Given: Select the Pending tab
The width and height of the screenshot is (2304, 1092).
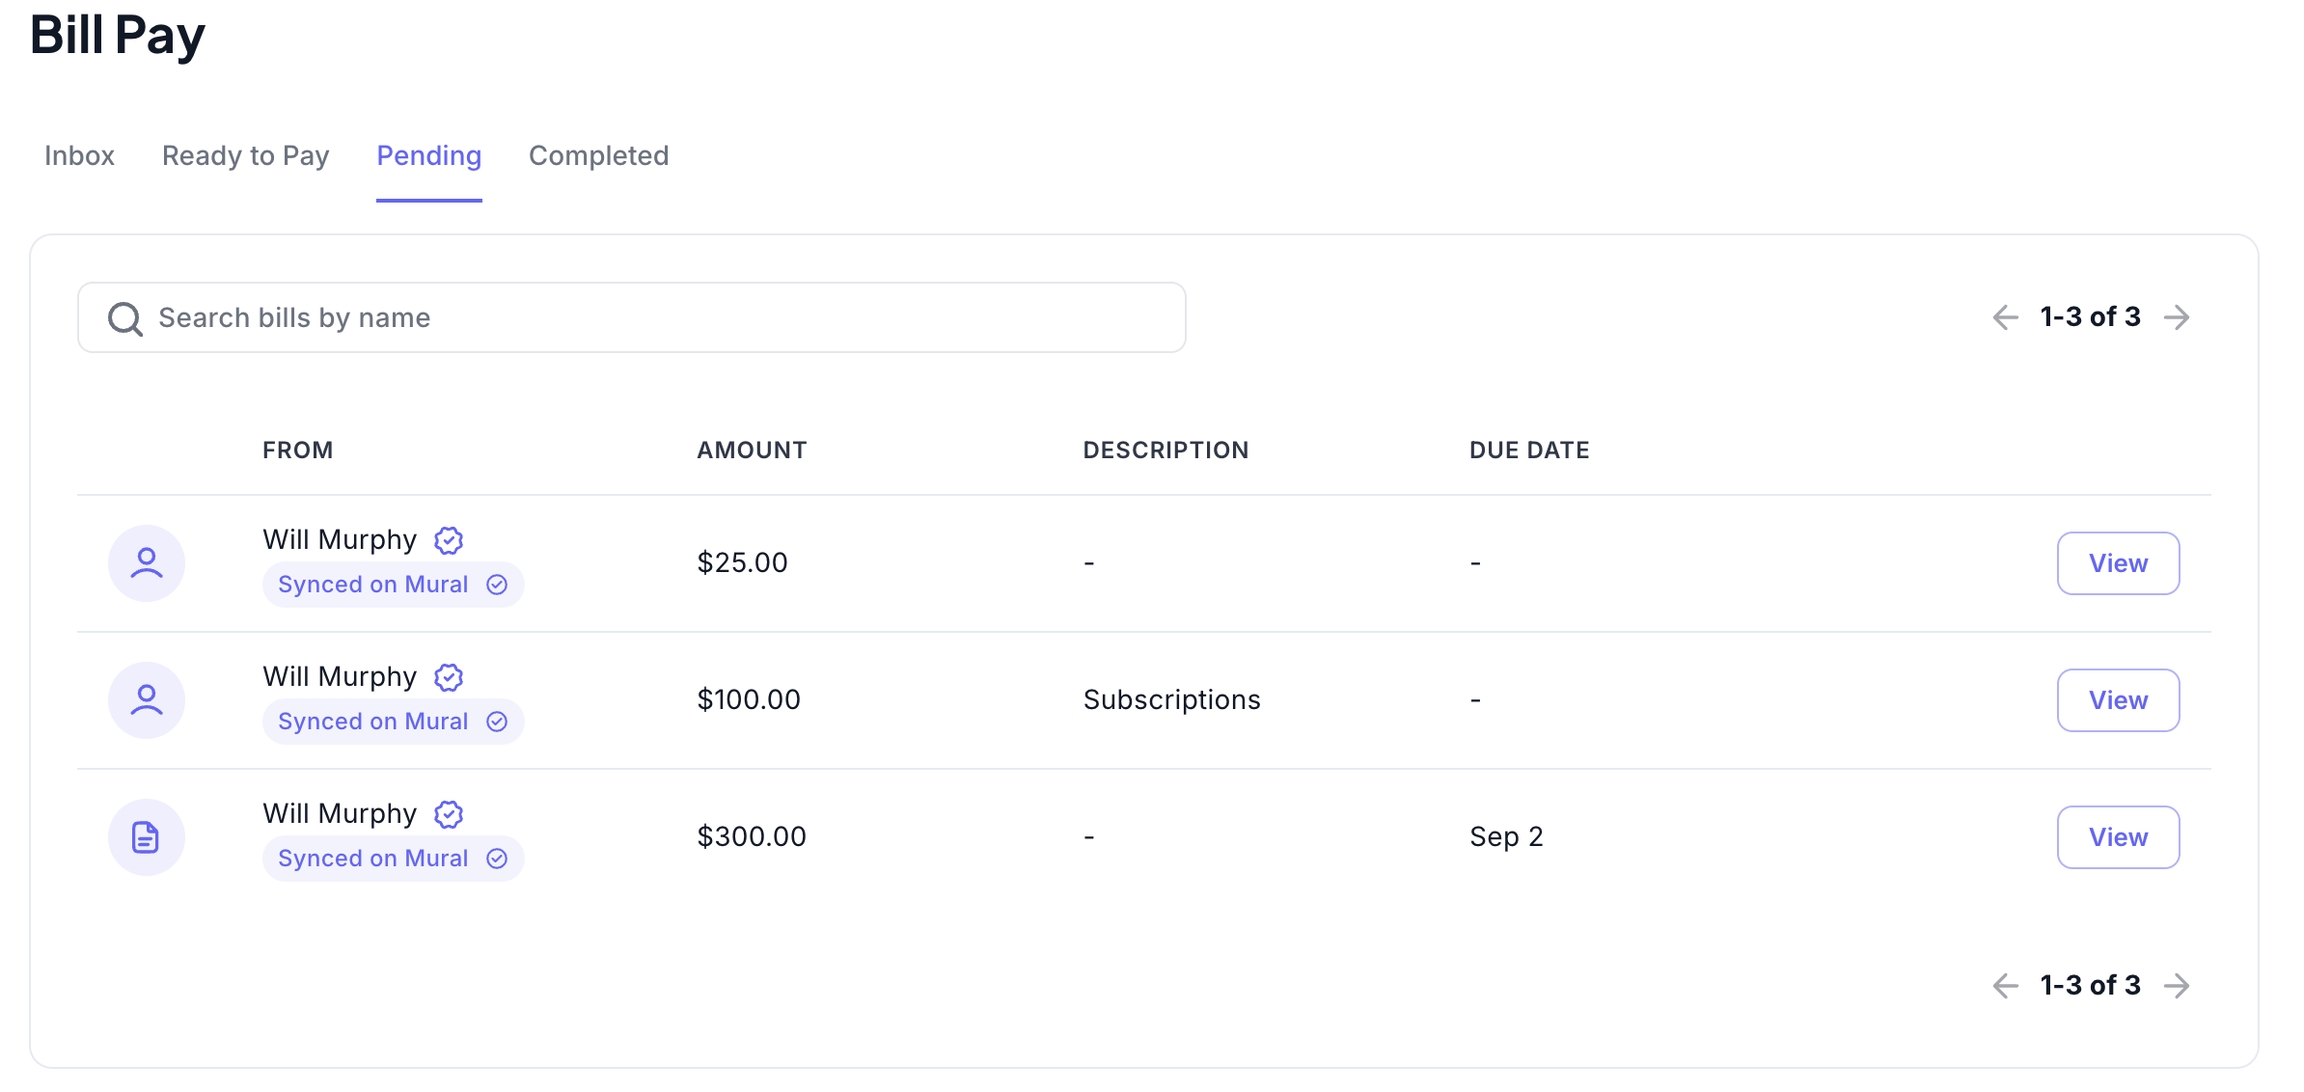Looking at the screenshot, I should (x=429, y=156).
